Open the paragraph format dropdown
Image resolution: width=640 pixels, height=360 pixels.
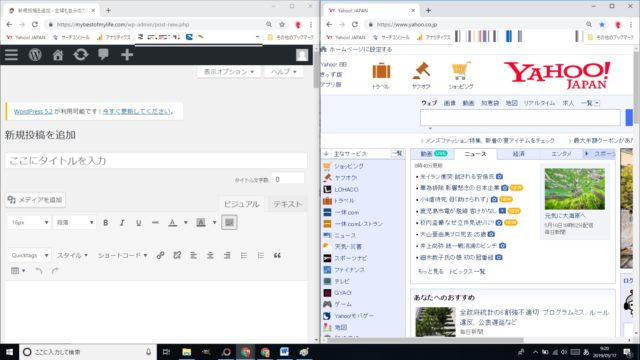click(x=75, y=222)
